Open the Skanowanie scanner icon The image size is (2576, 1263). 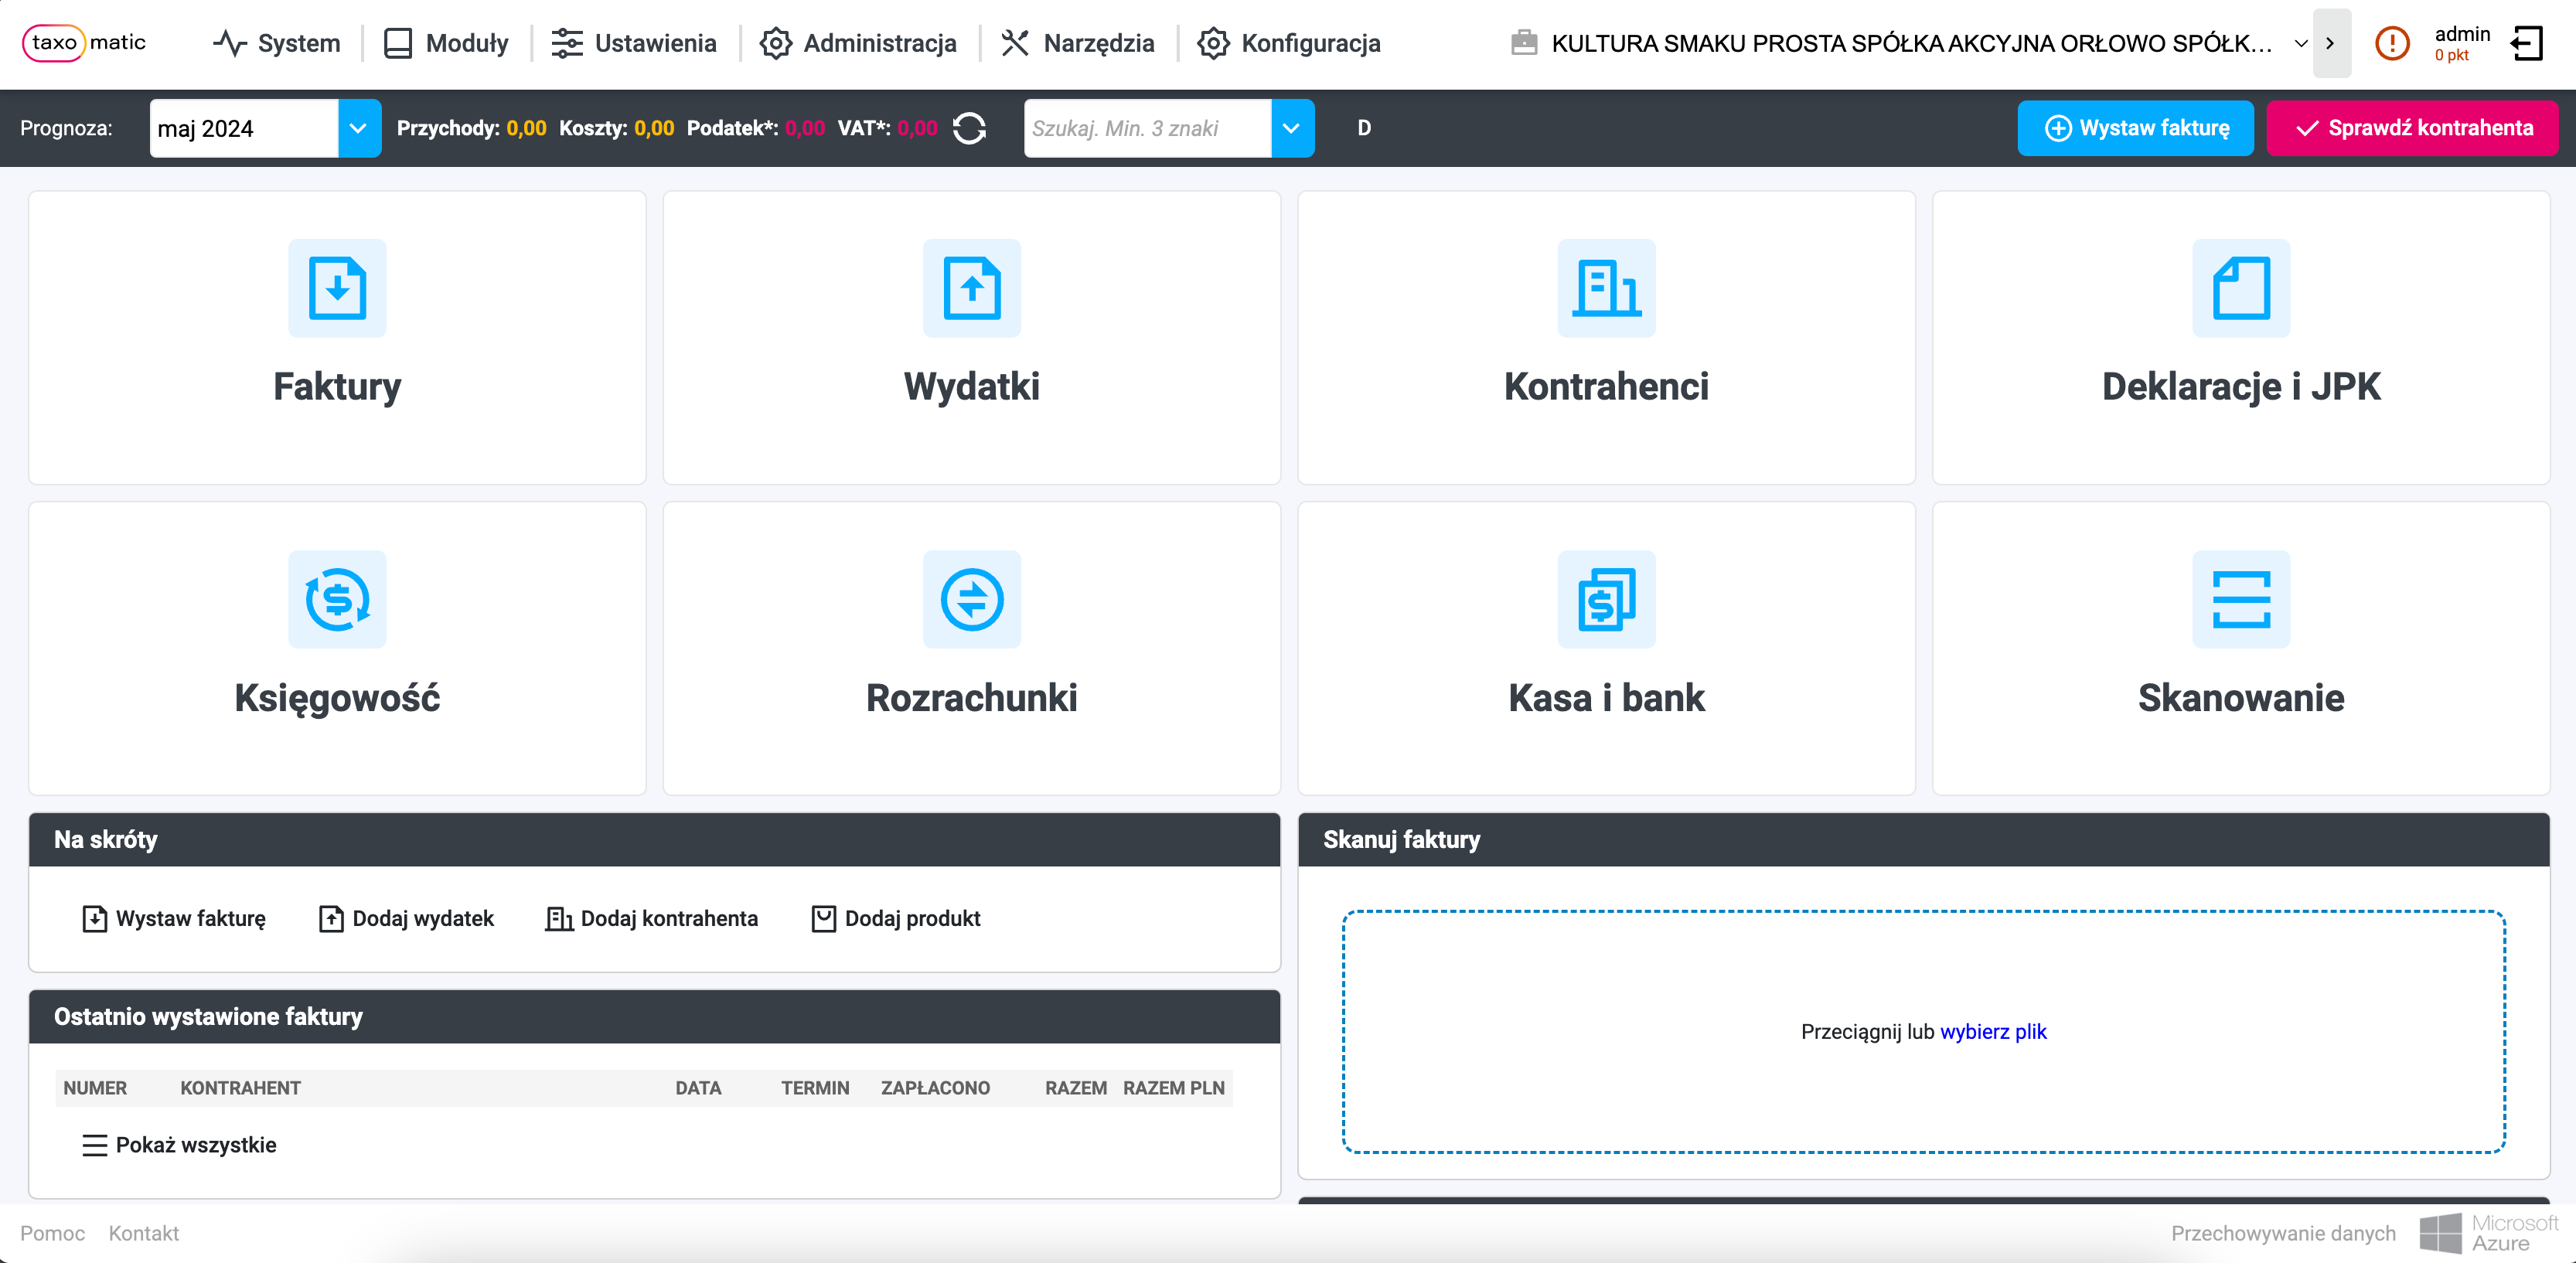(x=2240, y=599)
